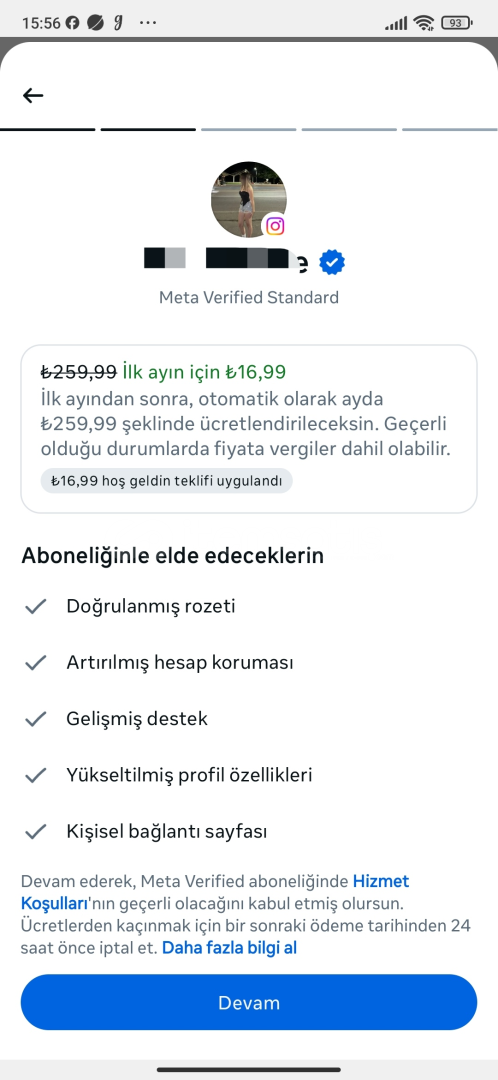Tap checkmark beside Gelişmiş destek

[x=35, y=719]
